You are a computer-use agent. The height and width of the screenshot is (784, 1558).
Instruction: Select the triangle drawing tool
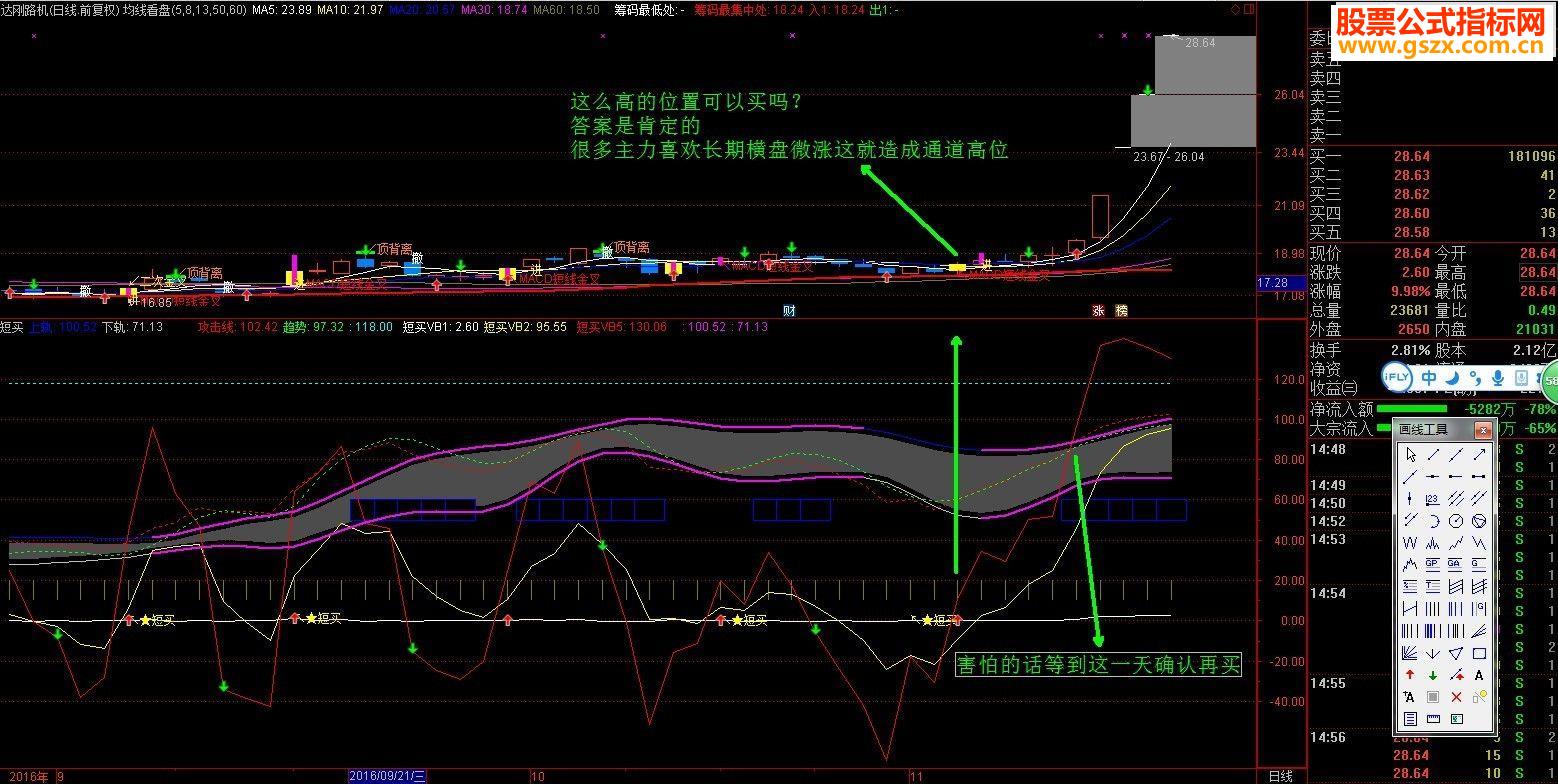[1456, 653]
